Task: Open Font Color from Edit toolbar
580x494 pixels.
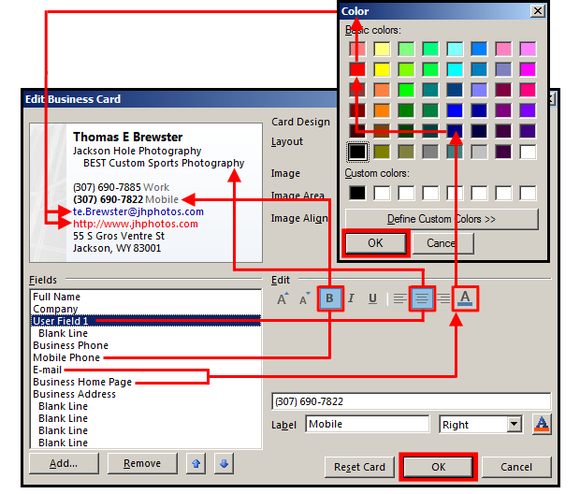Action: (465, 298)
